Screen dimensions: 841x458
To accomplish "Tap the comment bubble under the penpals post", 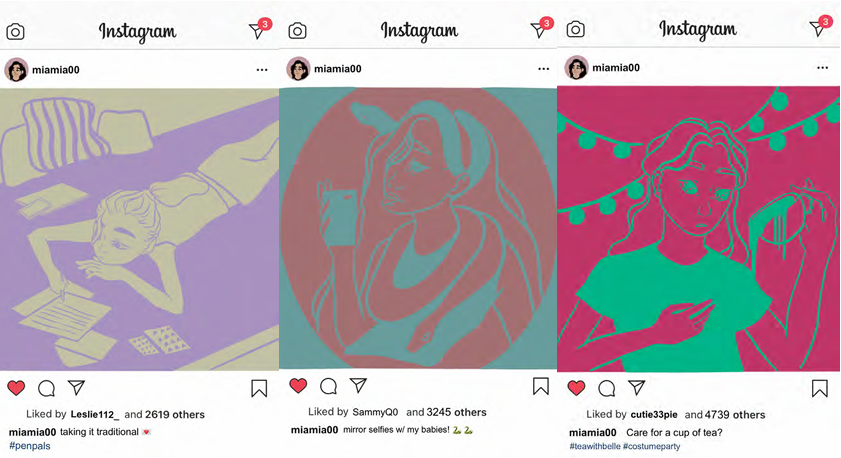I will (47, 388).
